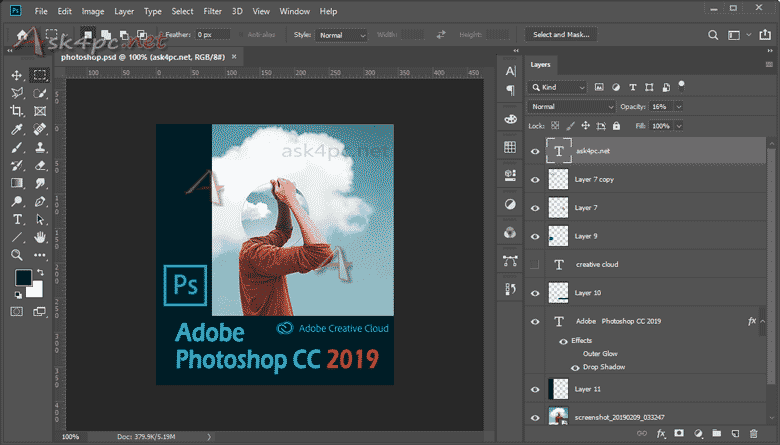The image size is (780, 445).
Task: Click the Select and Mask button
Action: tap(562, 34)
